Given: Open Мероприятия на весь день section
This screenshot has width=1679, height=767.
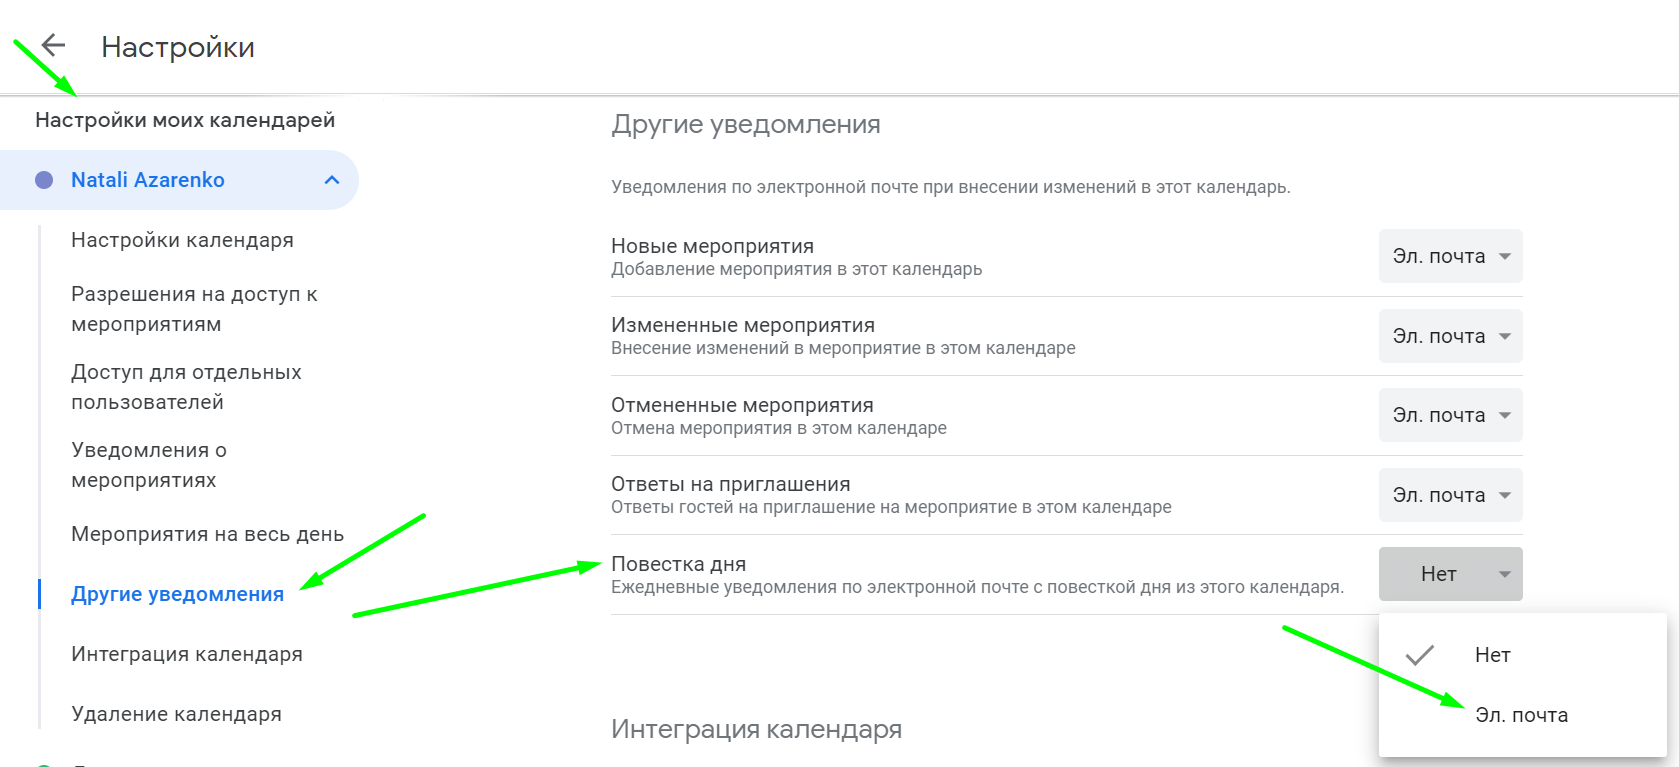Looking at the screenshot, I should point(207,534).
